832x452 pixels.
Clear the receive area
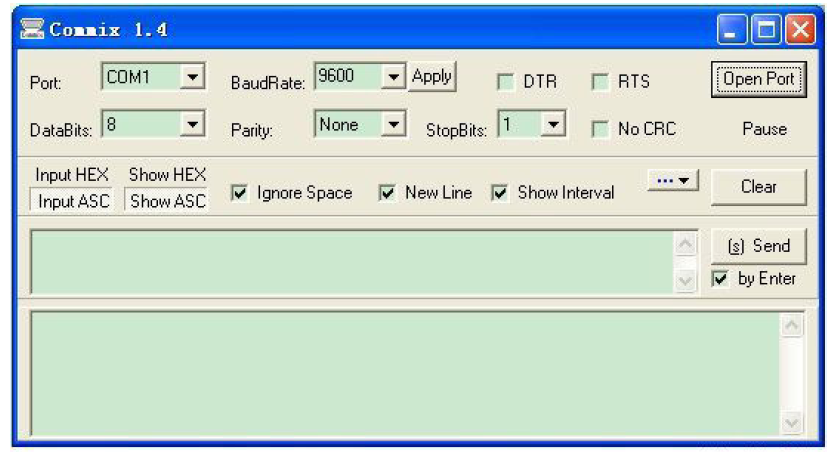pyautogui.click(x=758, y=187)
